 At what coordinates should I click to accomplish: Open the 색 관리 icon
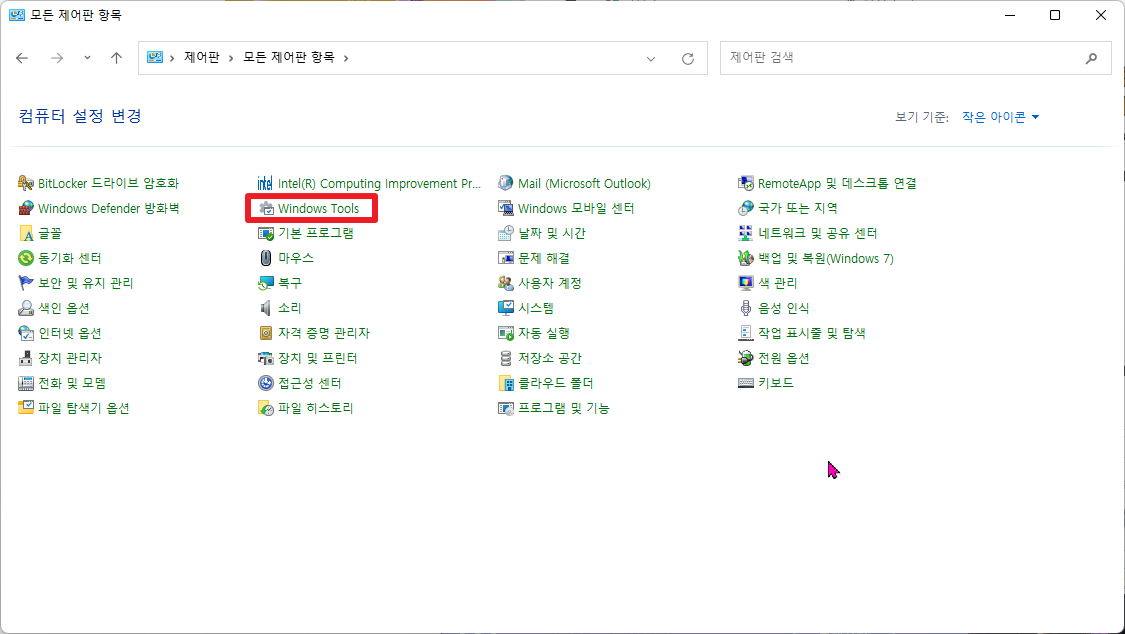coord(746,283)
